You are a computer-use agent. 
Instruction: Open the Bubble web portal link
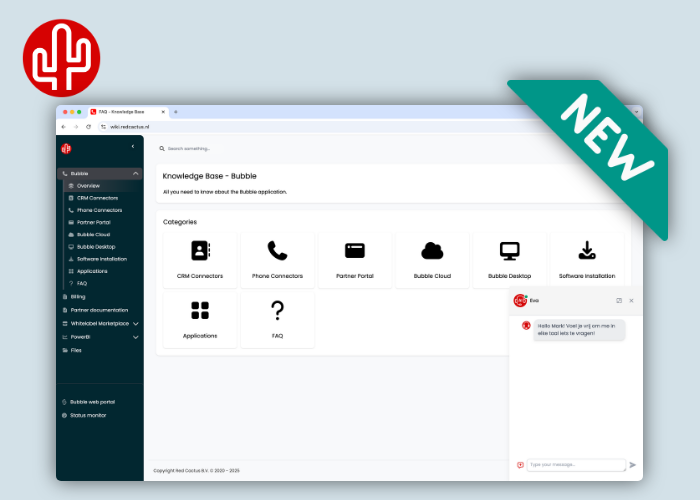pyautogui.click(x=92, y=402)
